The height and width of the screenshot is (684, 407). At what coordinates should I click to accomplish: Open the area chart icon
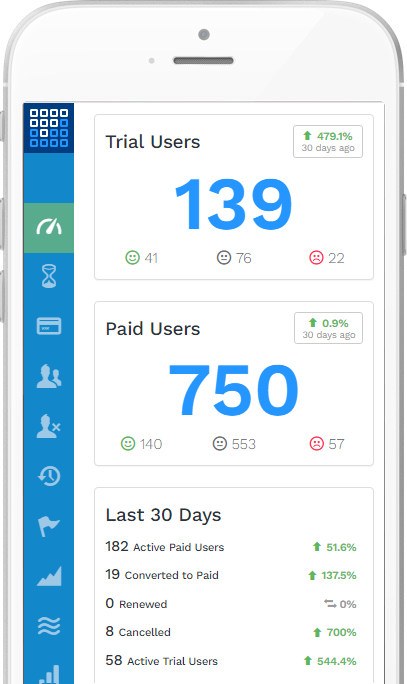pos(49,576)
